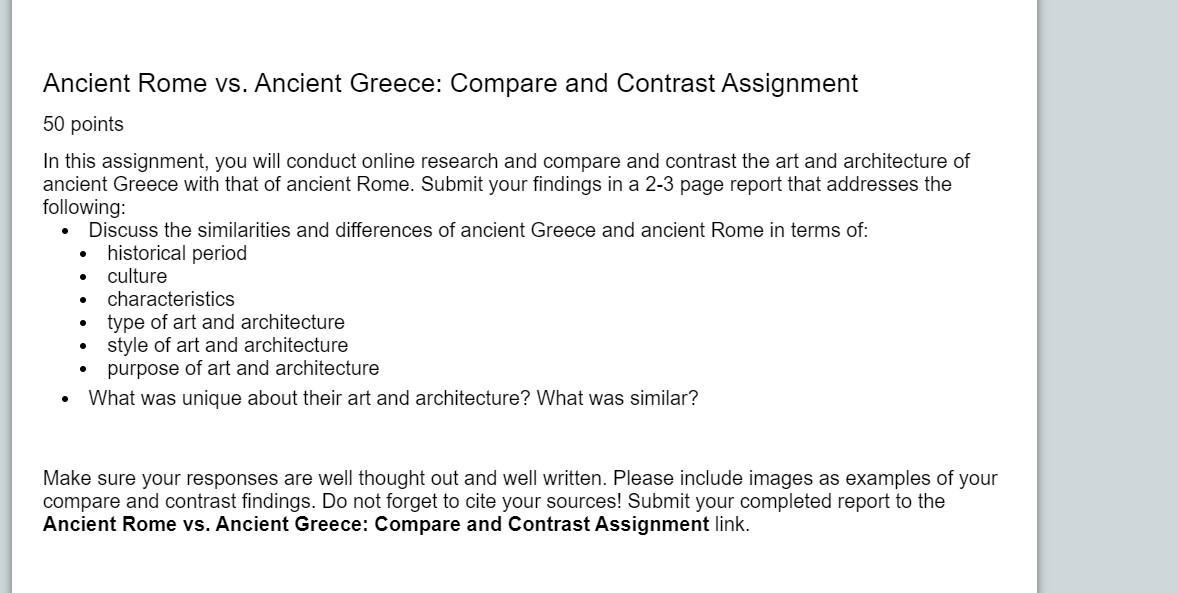Click the word "link." after the bold text
The image size is (1177, 593).
click(732, 524)
